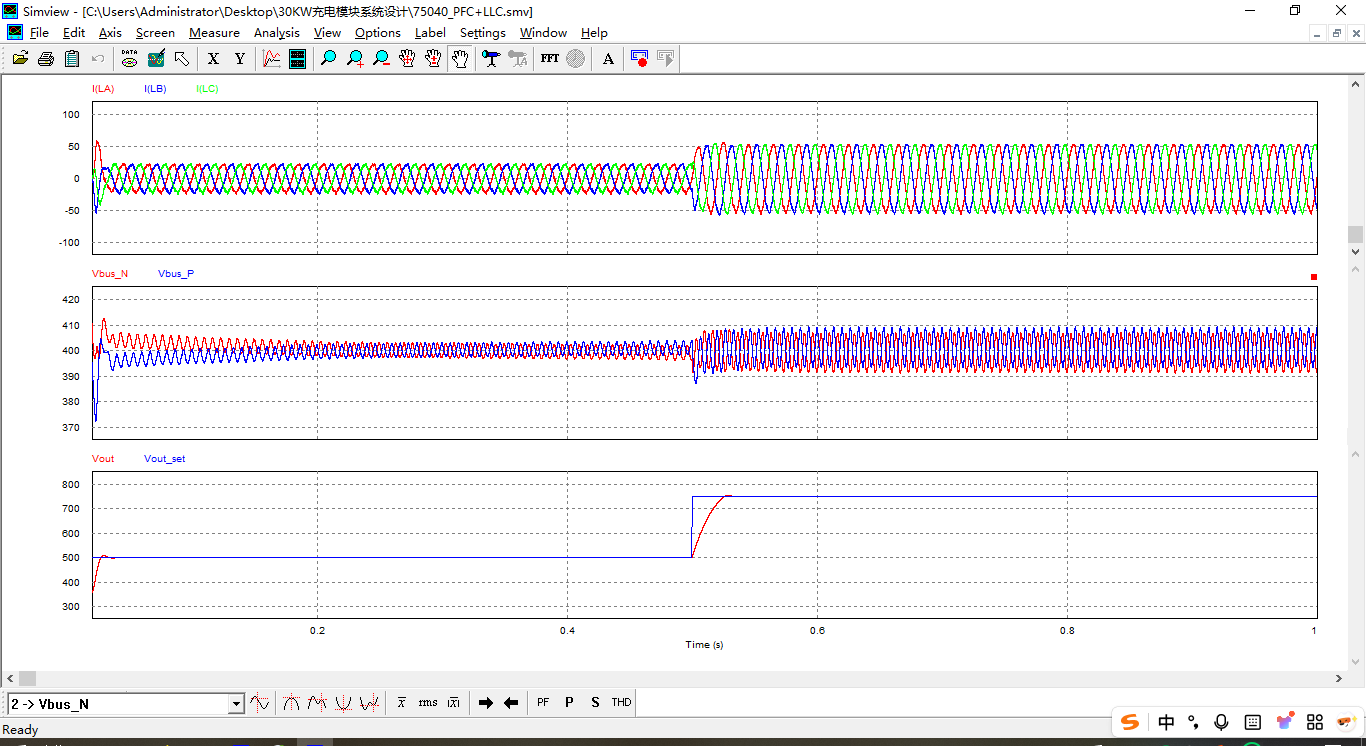Toggle the pan hand tool
The height and width of the screenshot is (746, 1366).
pyautogui.click(x=460, y=59)
